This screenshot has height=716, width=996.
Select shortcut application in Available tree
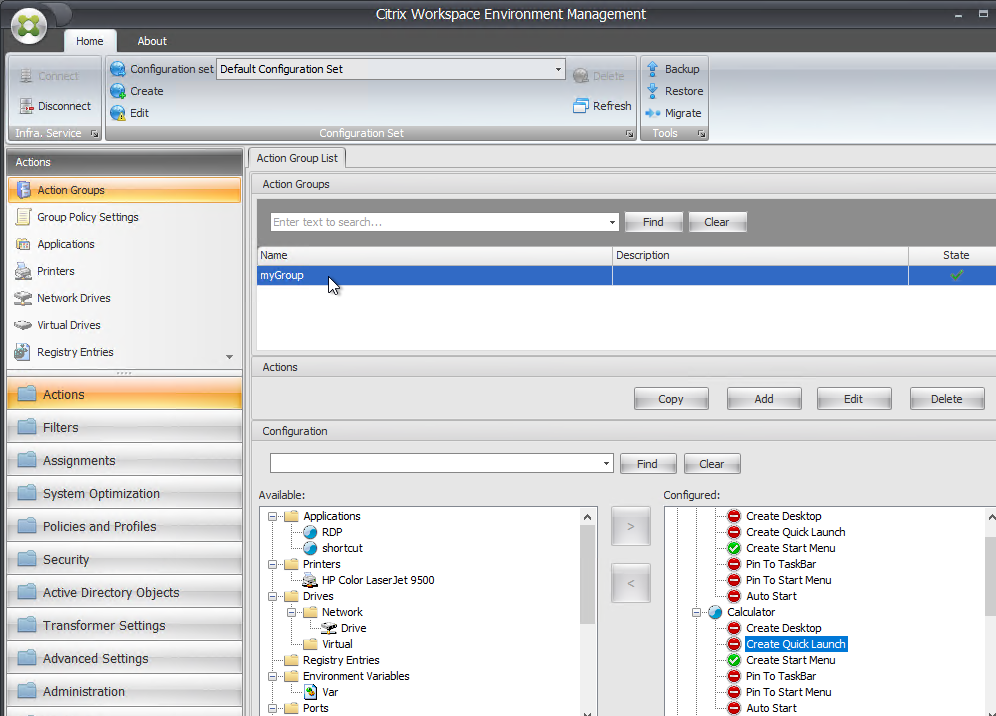342,548
